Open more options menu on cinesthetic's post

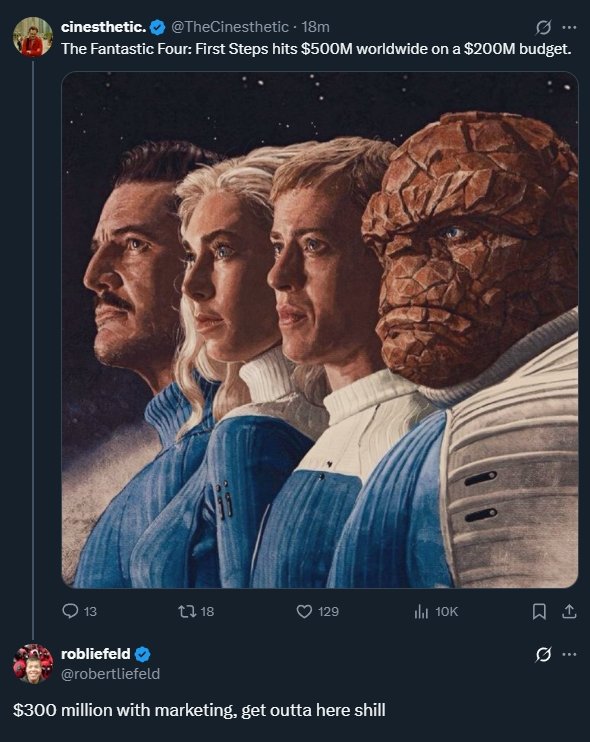point(569,27)
